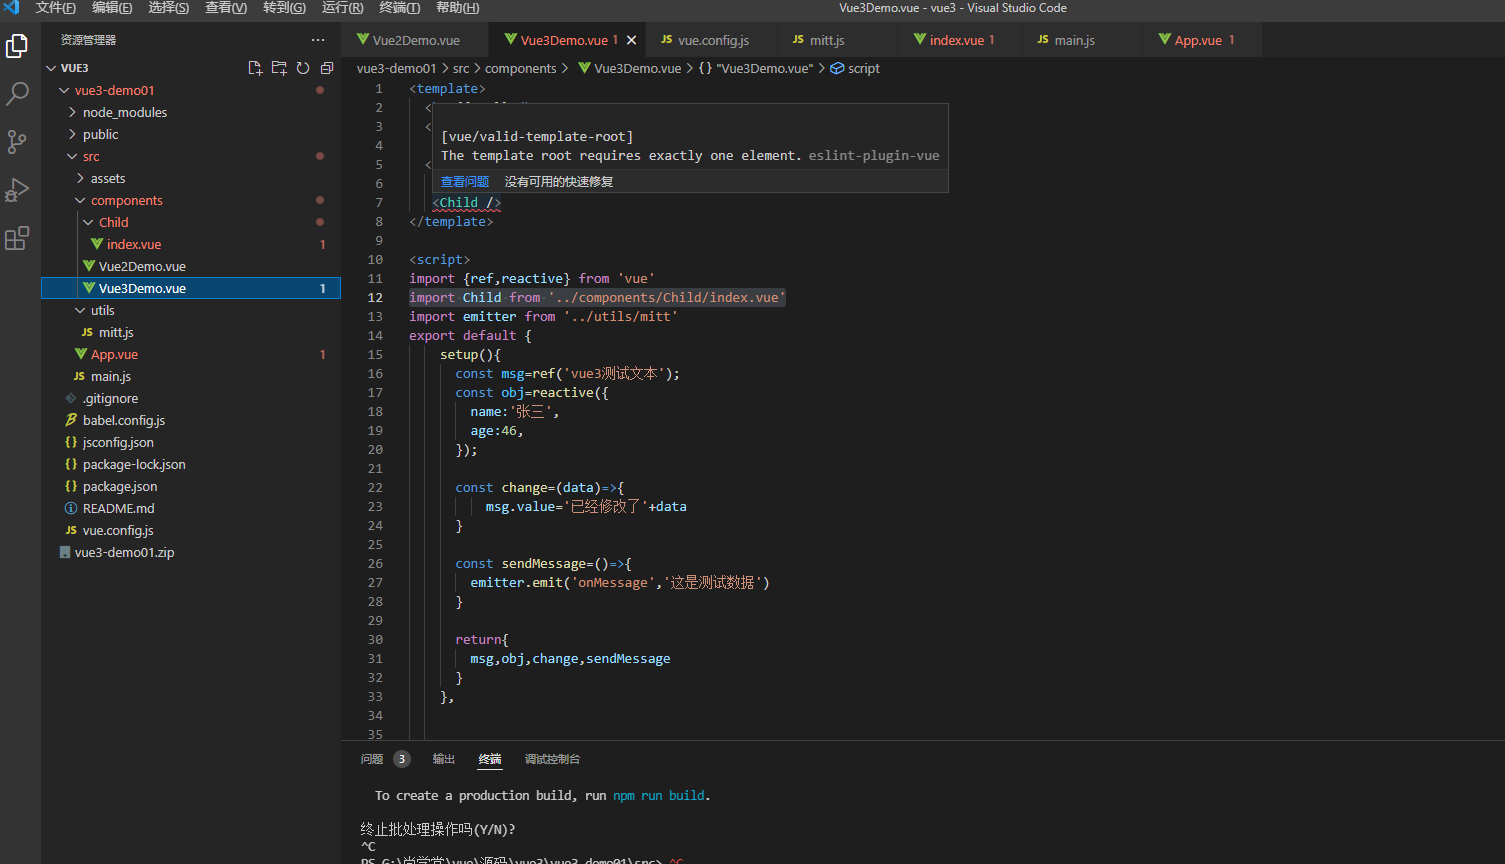Click the VS Code logo icon
This screenshot has height=864, width=1505.
click(11, 8)
